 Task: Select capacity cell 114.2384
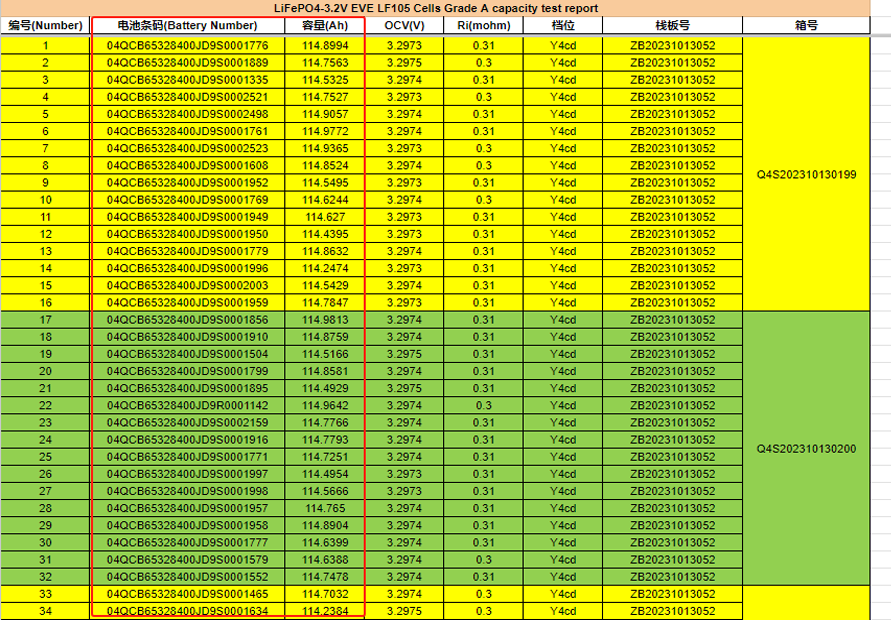pyautogui.click(x=324, y=611)
